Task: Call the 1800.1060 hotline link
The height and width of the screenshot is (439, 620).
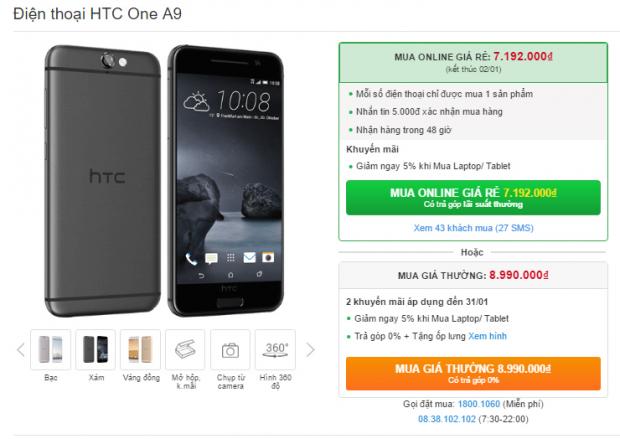Action: pos(479,404)
